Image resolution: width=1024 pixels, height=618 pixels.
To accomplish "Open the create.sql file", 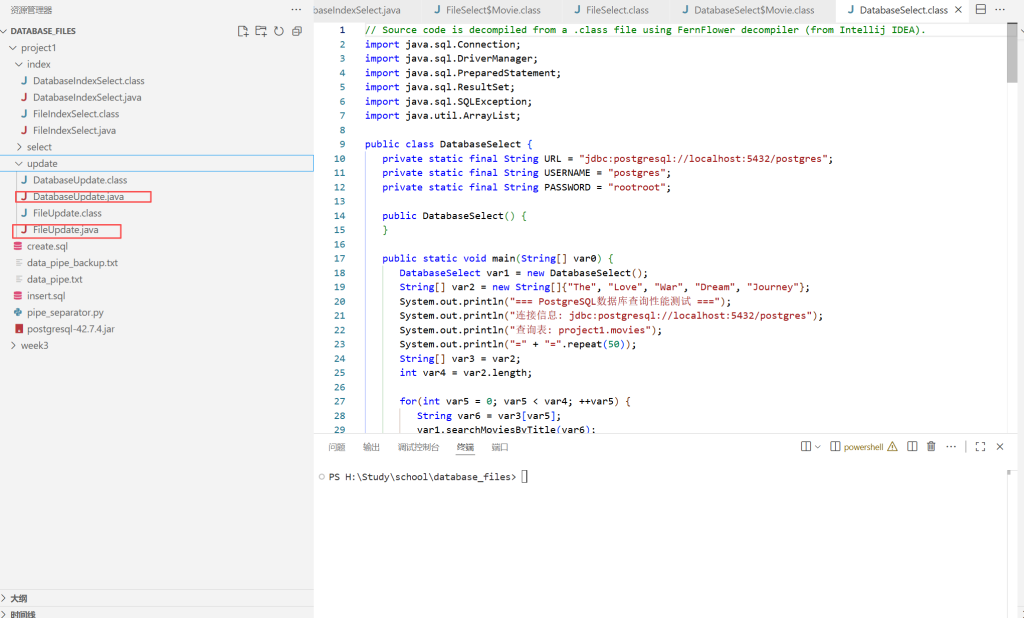I will pyautogui.click(x=47, y=246).
